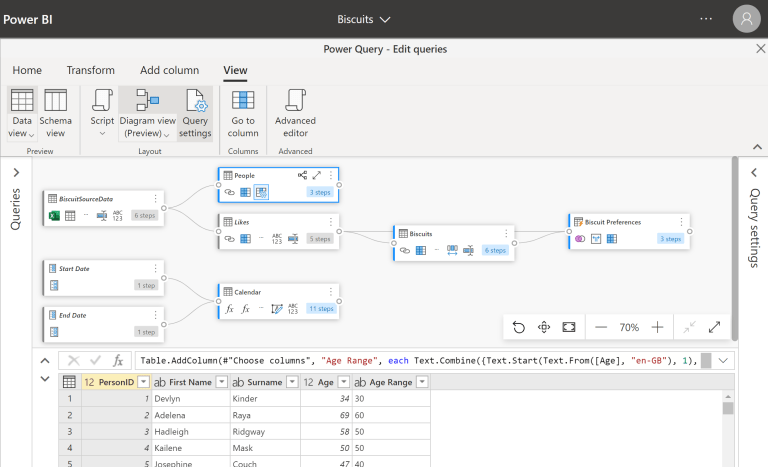Open the more options ellipsis in header
The width and height of the screenshot is (768, 467).
[x=706, y=19]
